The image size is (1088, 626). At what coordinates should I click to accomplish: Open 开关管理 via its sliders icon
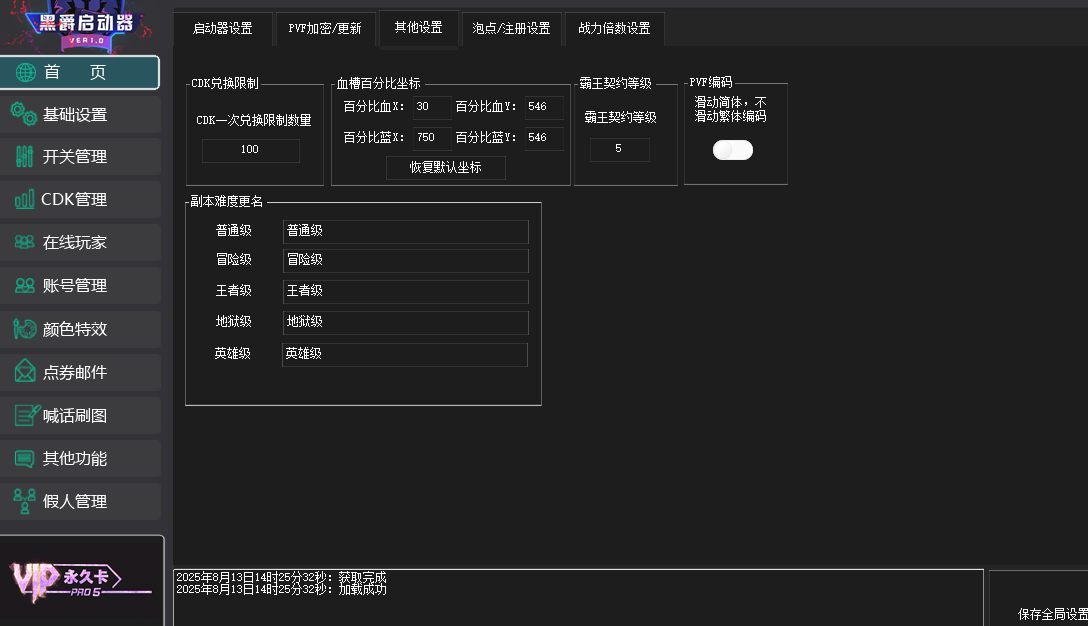[25, 157]
